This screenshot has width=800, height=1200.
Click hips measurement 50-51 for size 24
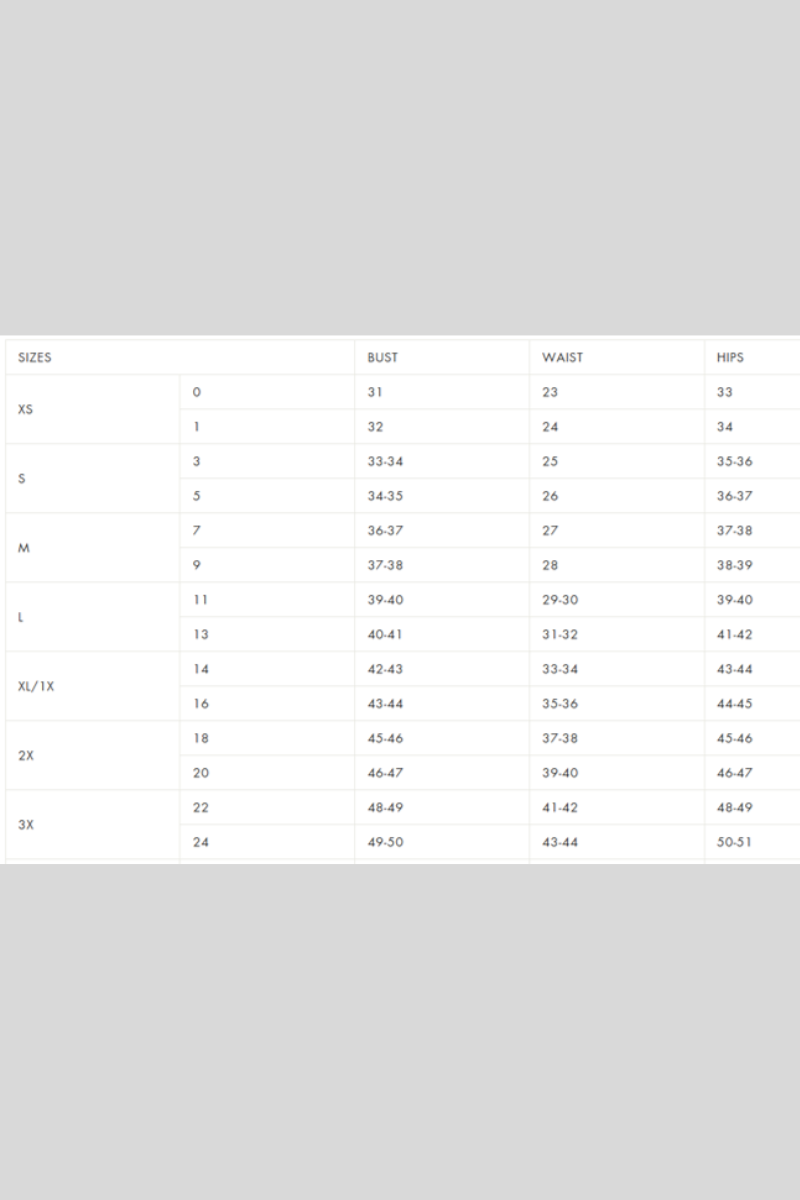coord(734,842)
